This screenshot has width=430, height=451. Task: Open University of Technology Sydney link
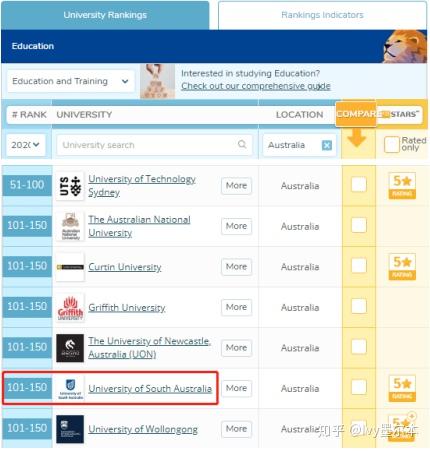coord(142,185)
